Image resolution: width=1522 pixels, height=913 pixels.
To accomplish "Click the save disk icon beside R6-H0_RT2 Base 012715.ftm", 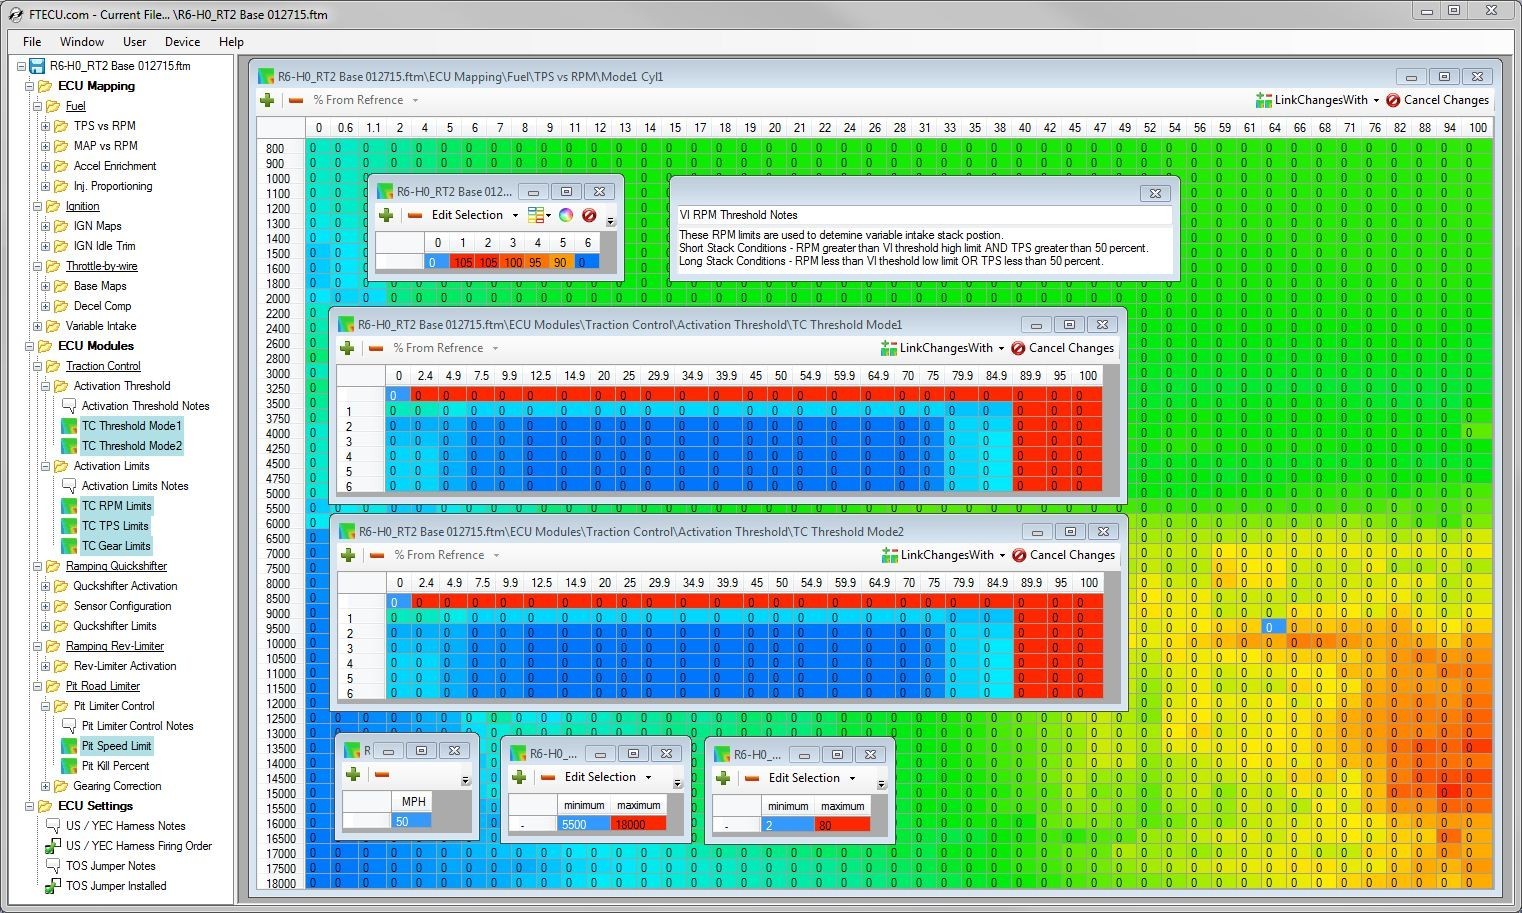I will (37, 66).
